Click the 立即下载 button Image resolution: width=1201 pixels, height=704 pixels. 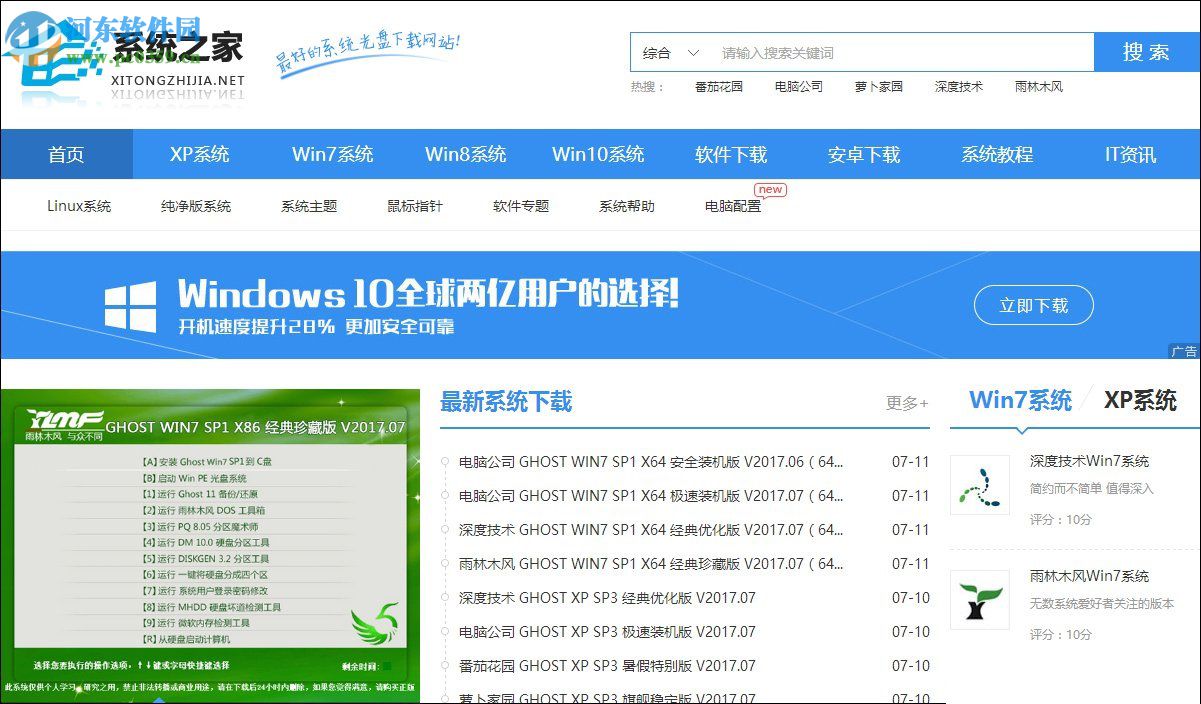click(1034, 305)
